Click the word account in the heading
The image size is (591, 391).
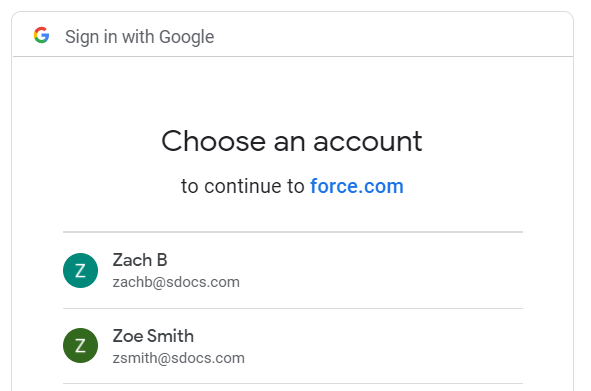367,142
